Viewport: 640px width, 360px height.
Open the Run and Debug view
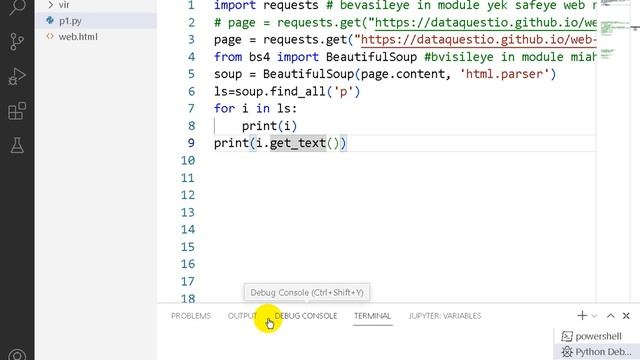coord(17,76)
